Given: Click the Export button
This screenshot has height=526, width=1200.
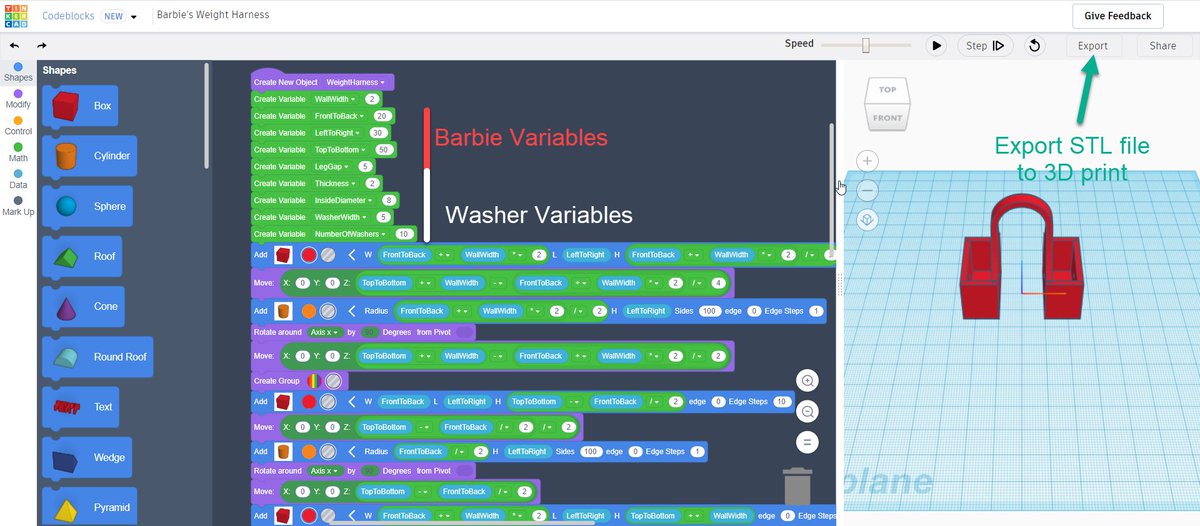Looking at the screenshot, I should 1093,46.
